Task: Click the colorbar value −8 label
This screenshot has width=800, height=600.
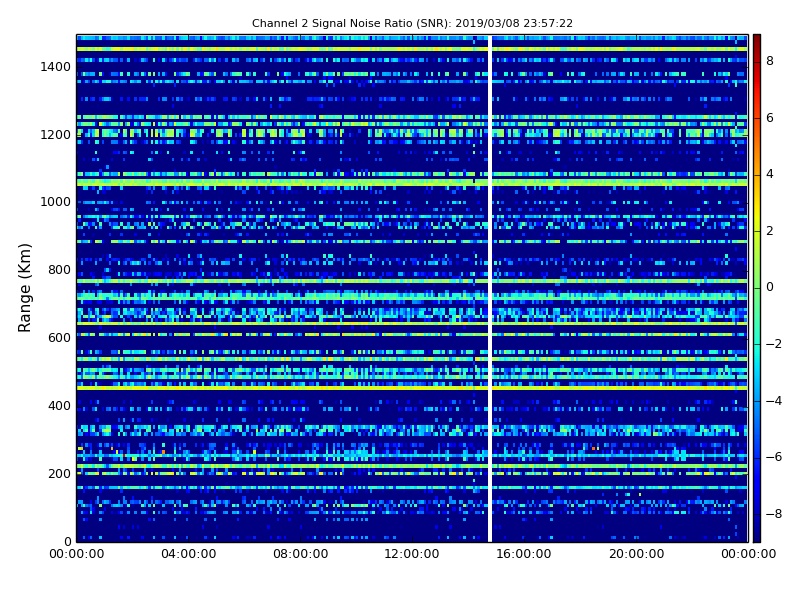Action: (x=774, y=514)
